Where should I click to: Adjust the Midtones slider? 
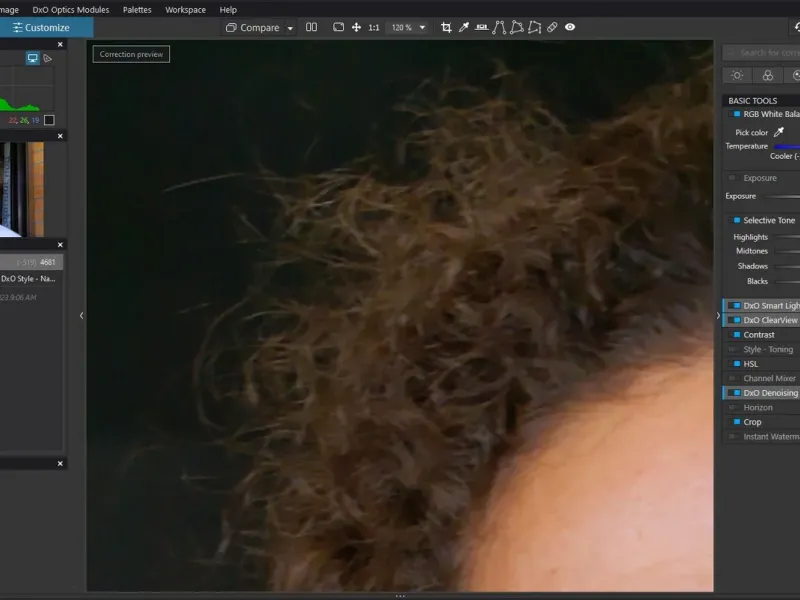787,251
